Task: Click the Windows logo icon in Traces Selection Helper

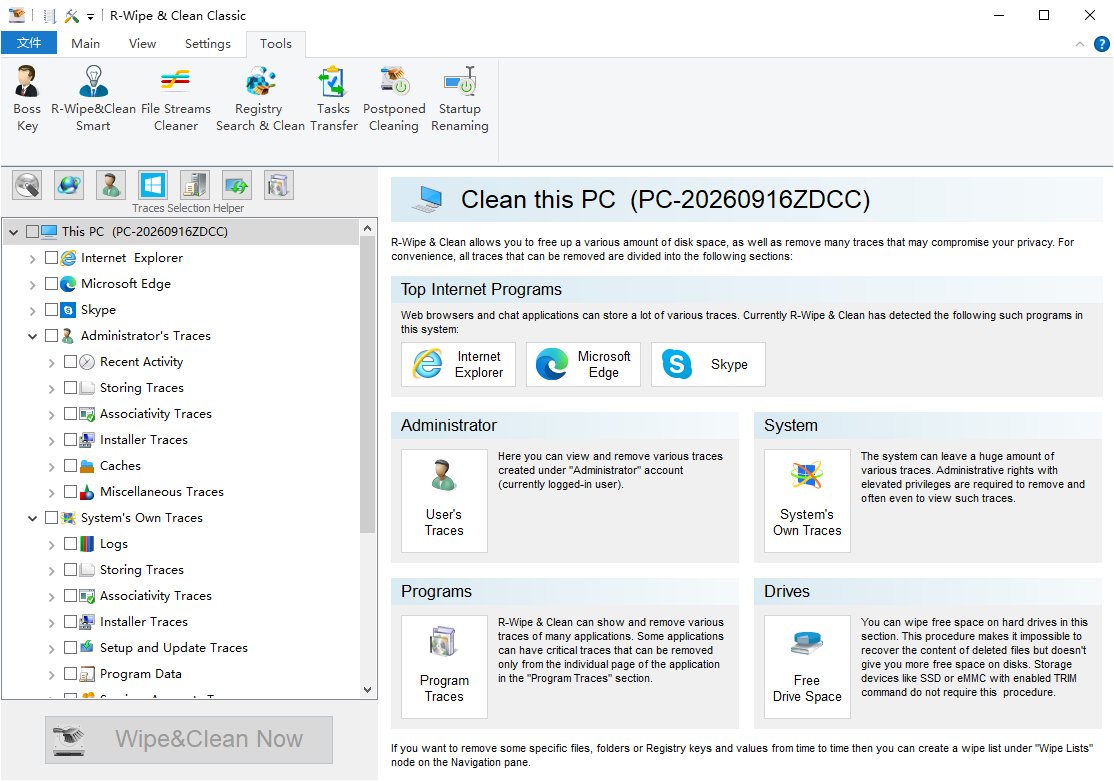Action: click(x=153, y=185)
